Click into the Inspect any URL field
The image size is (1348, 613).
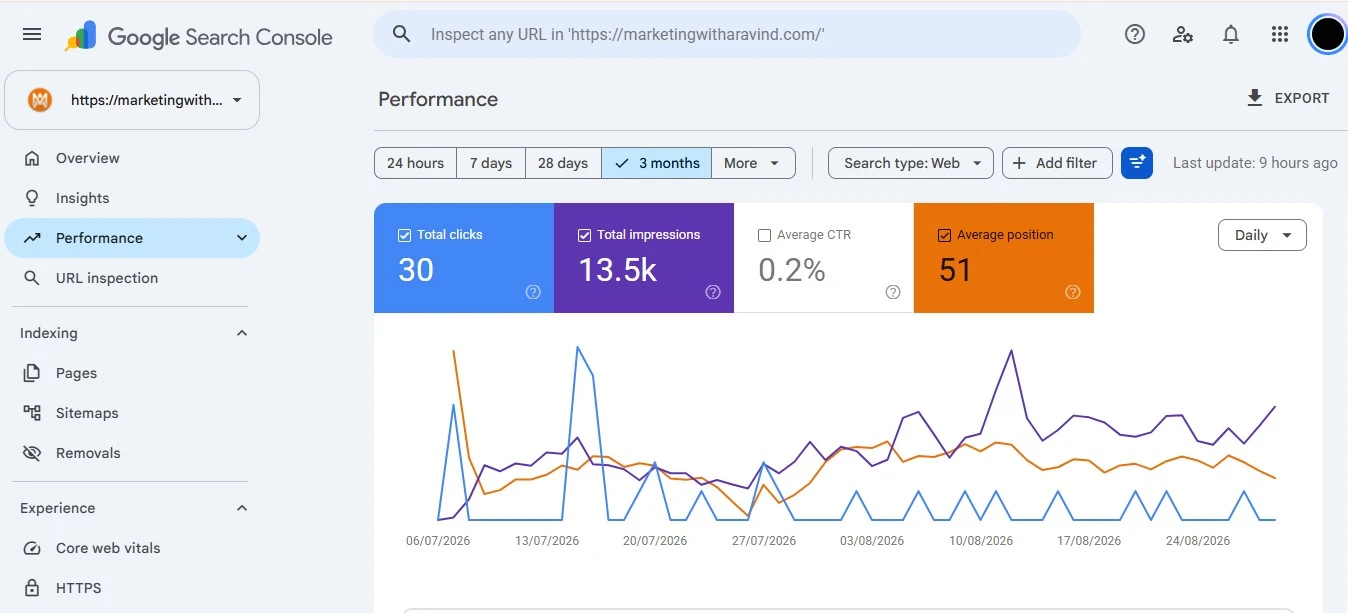click(x=727, y=34)
